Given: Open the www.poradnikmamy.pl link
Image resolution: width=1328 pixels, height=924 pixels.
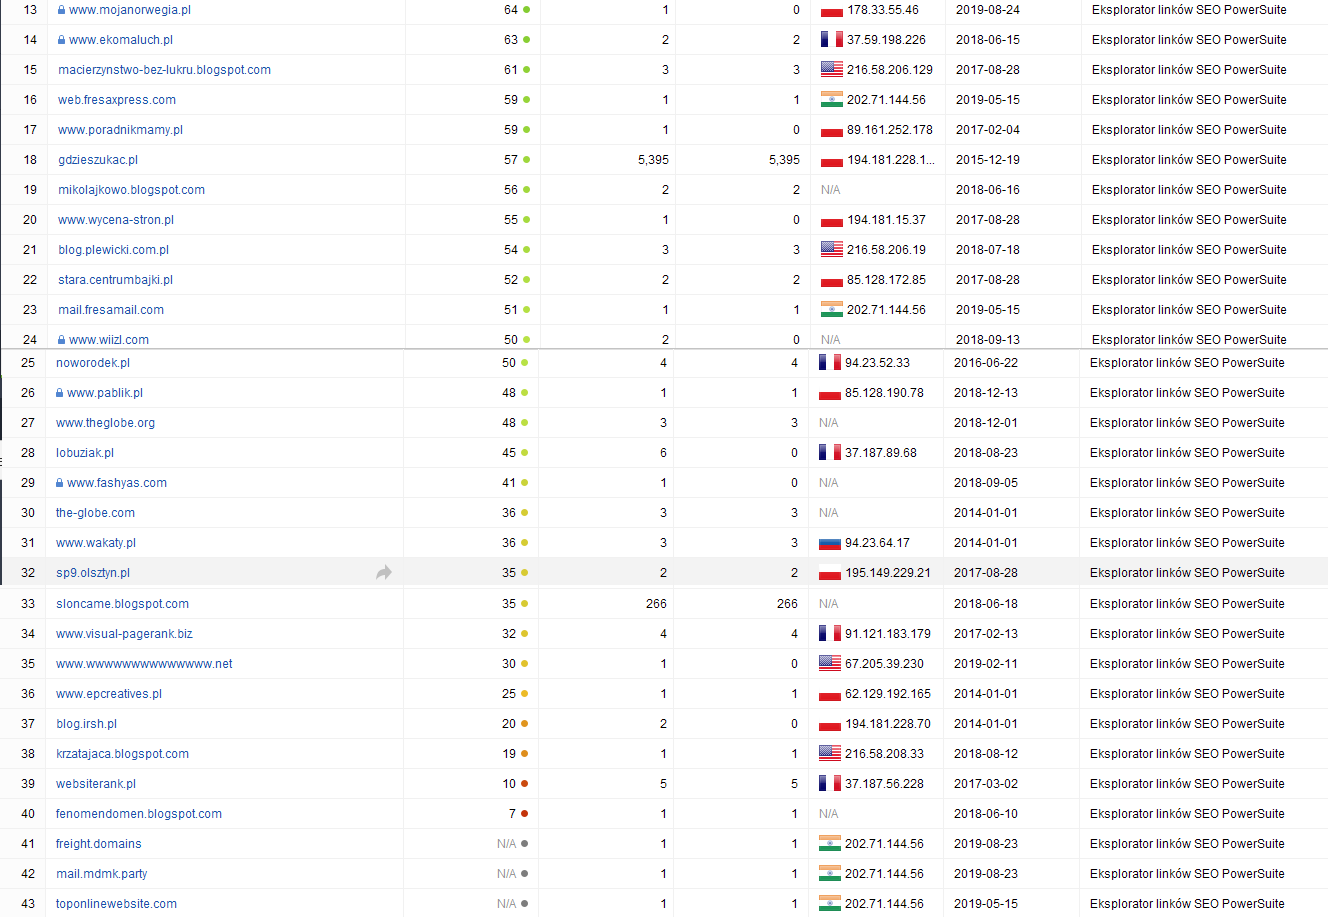Looking at the screenshot, I should (121, 130).
